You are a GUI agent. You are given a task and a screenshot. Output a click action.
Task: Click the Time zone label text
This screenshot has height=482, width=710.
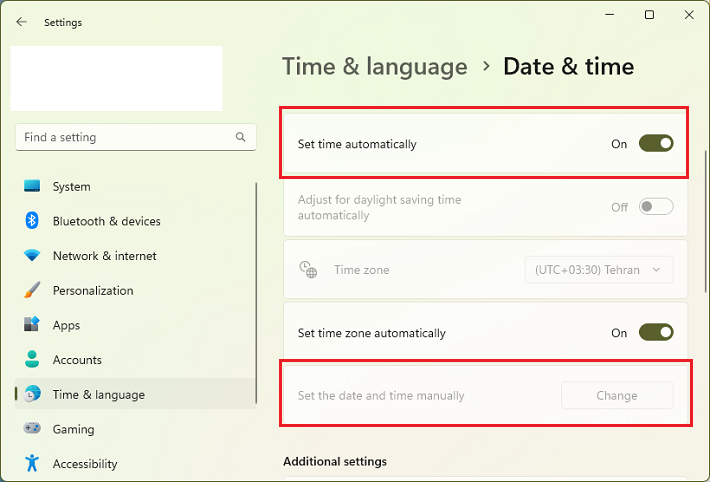click(x=361, y=270)
